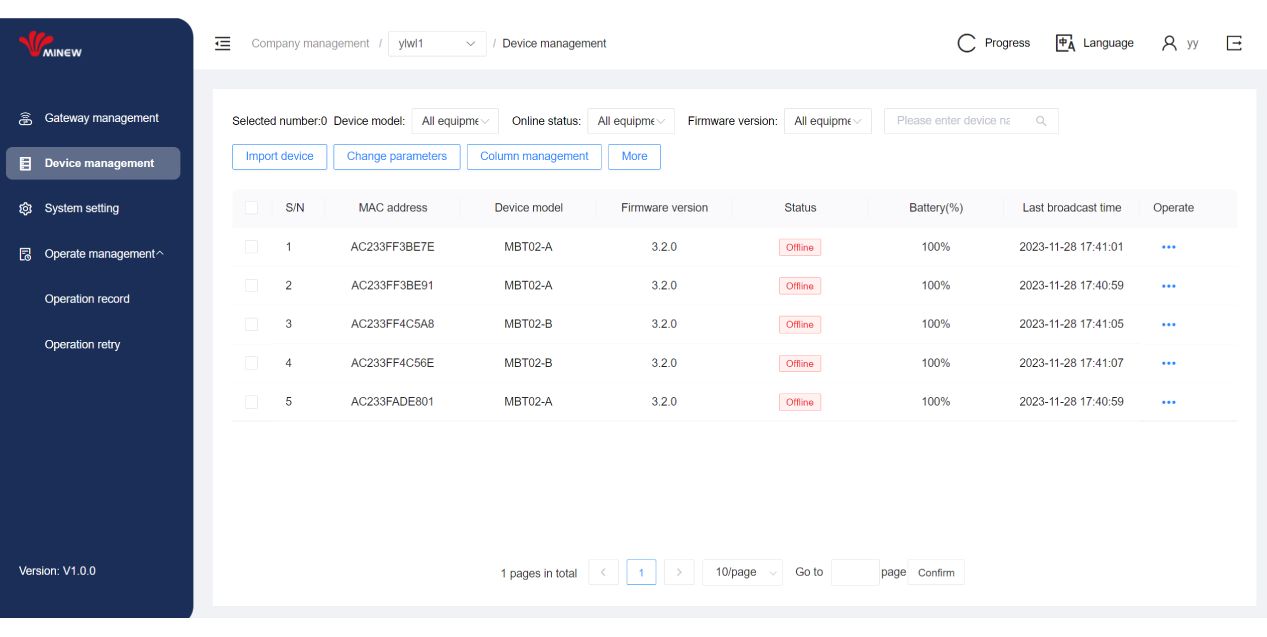1267x637 pixels.
Task: Open Operation record in the sidebar
Action: pyautogui.click(x=87, y=299)
